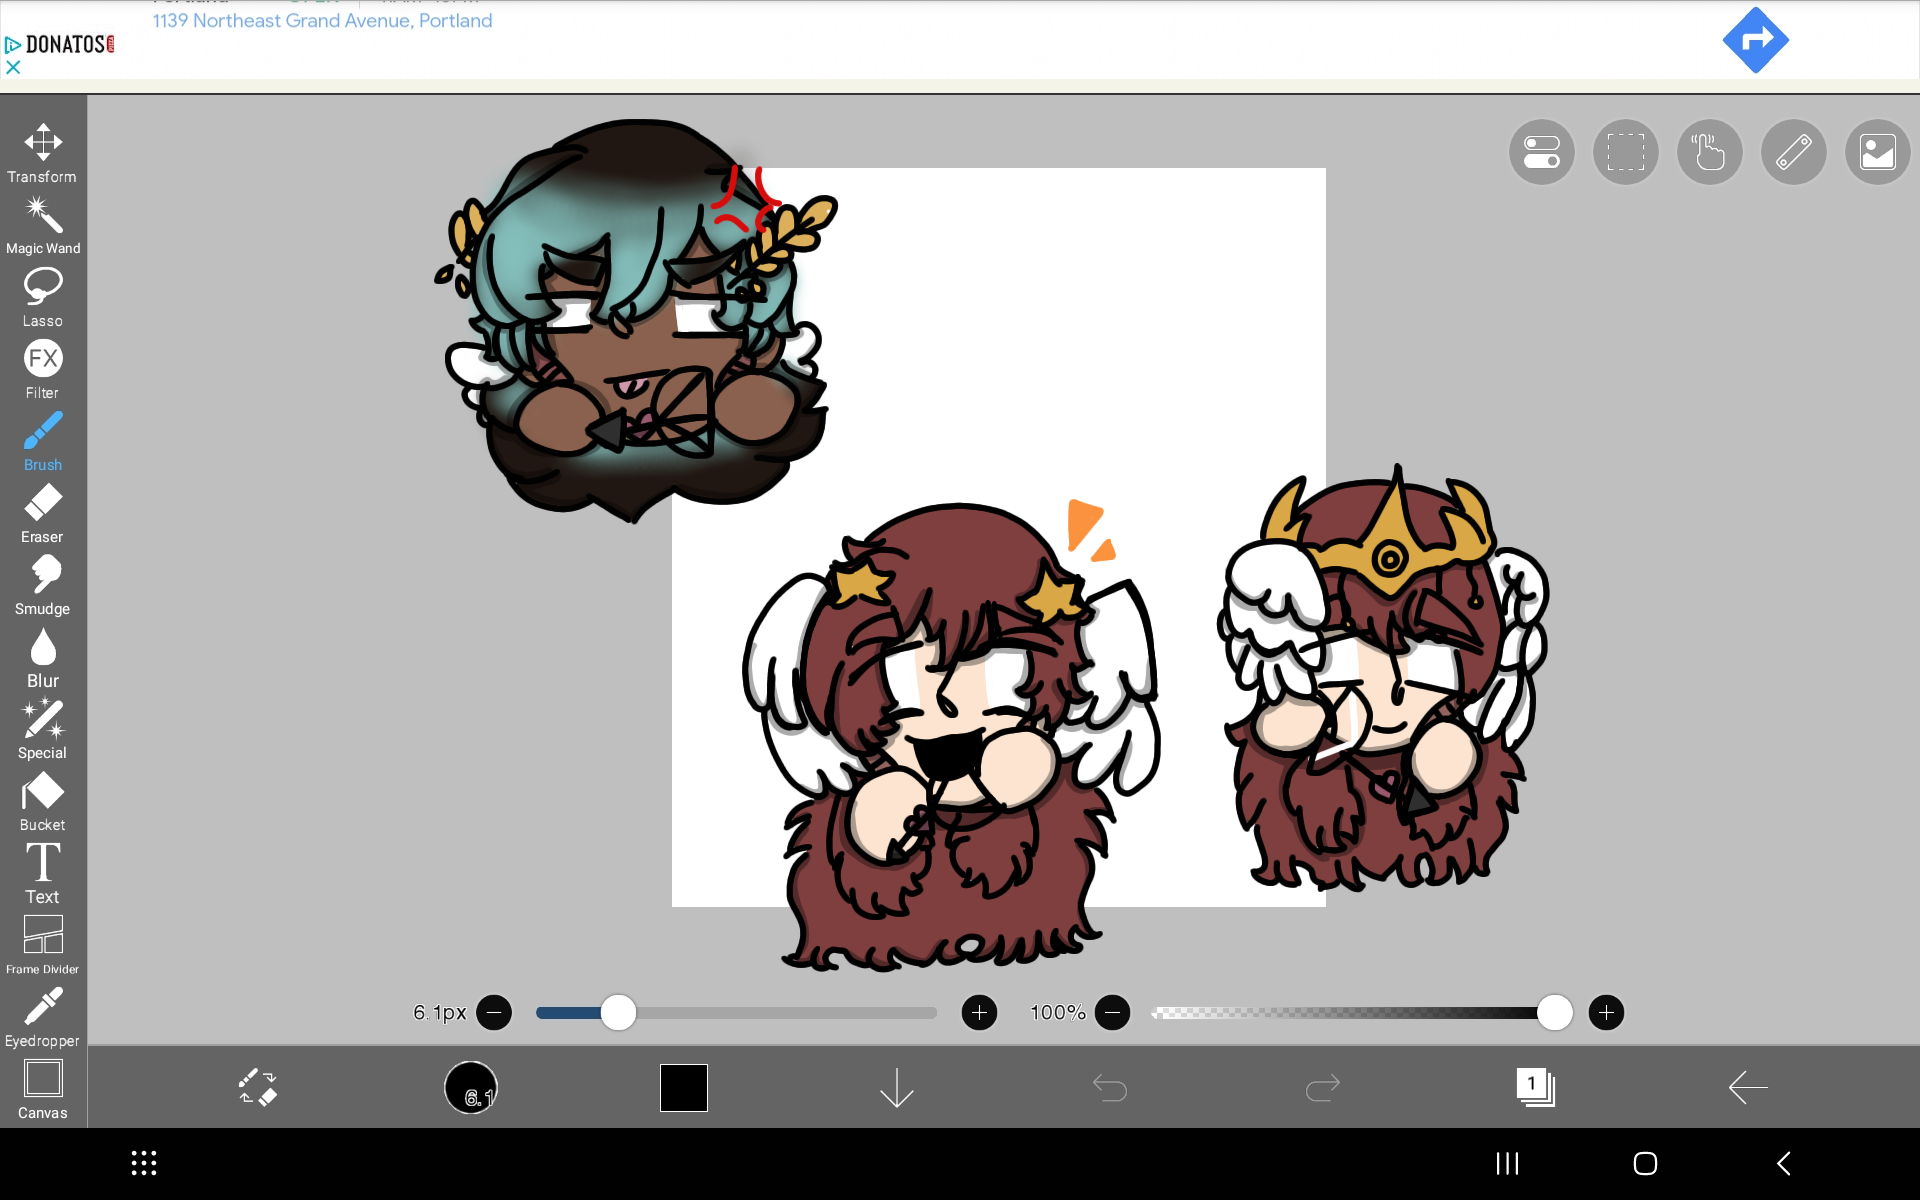Toggle the selection area button
Viewport: 1920px width, 1200px height.
coord(1625,152)
